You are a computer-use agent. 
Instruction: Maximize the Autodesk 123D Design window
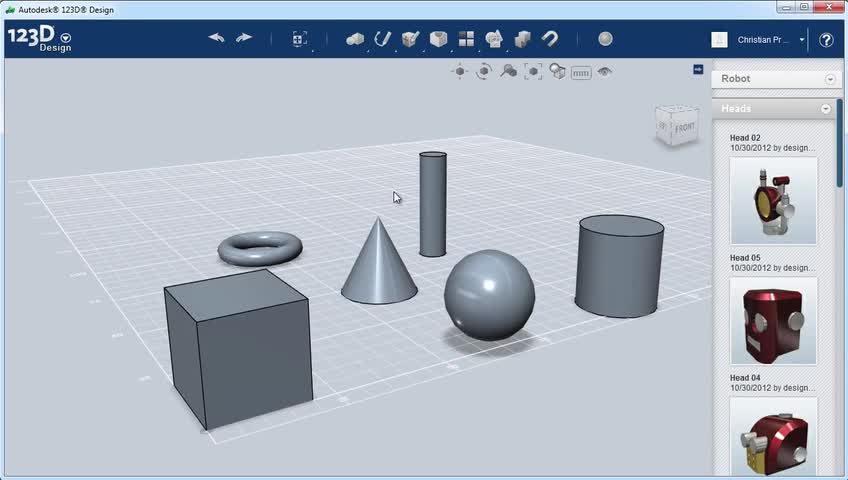(x=804, y=6)
